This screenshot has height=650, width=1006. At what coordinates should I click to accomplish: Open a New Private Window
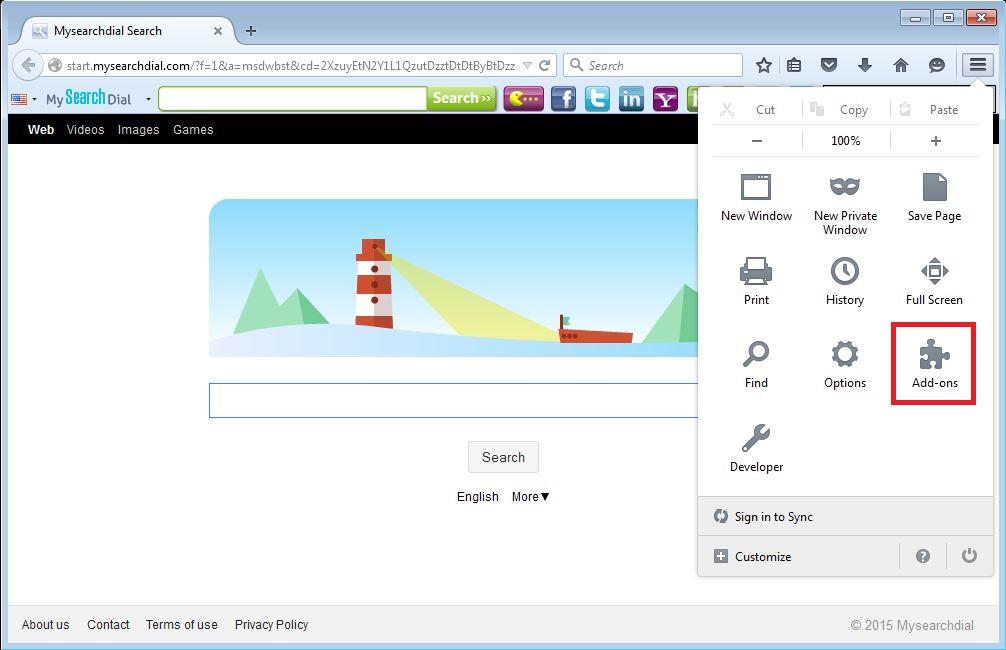click(845, 203)
